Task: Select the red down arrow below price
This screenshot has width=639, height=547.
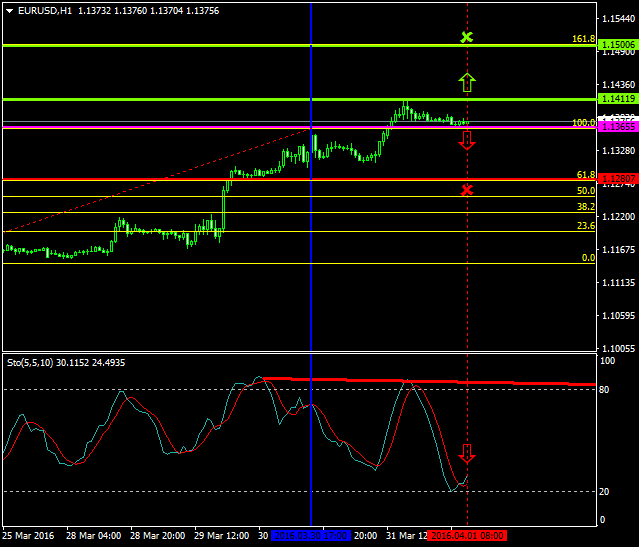Action: pos(467,140)
